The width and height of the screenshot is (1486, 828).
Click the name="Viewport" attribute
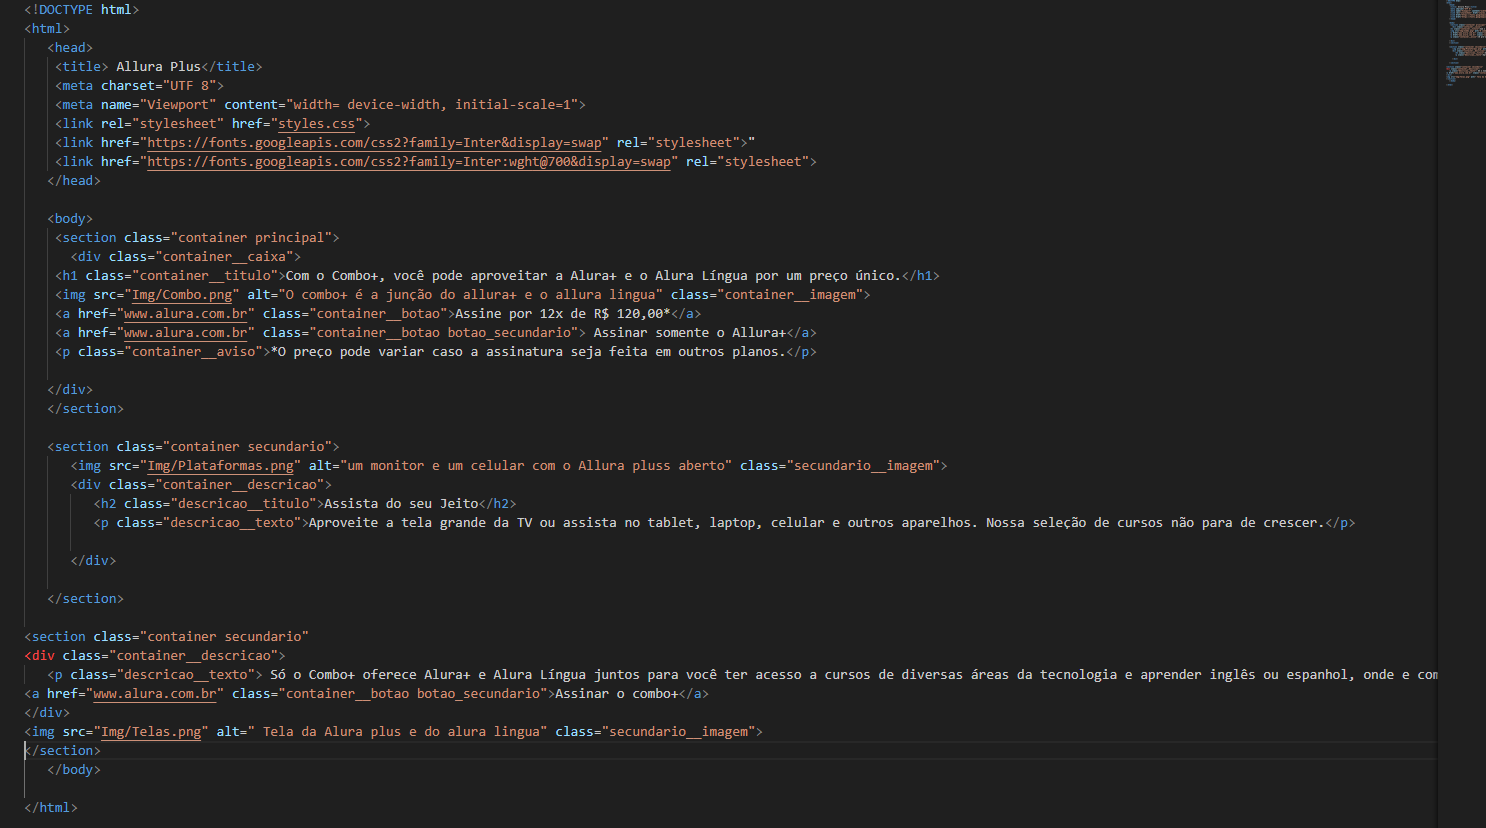(x=158, y=105)
